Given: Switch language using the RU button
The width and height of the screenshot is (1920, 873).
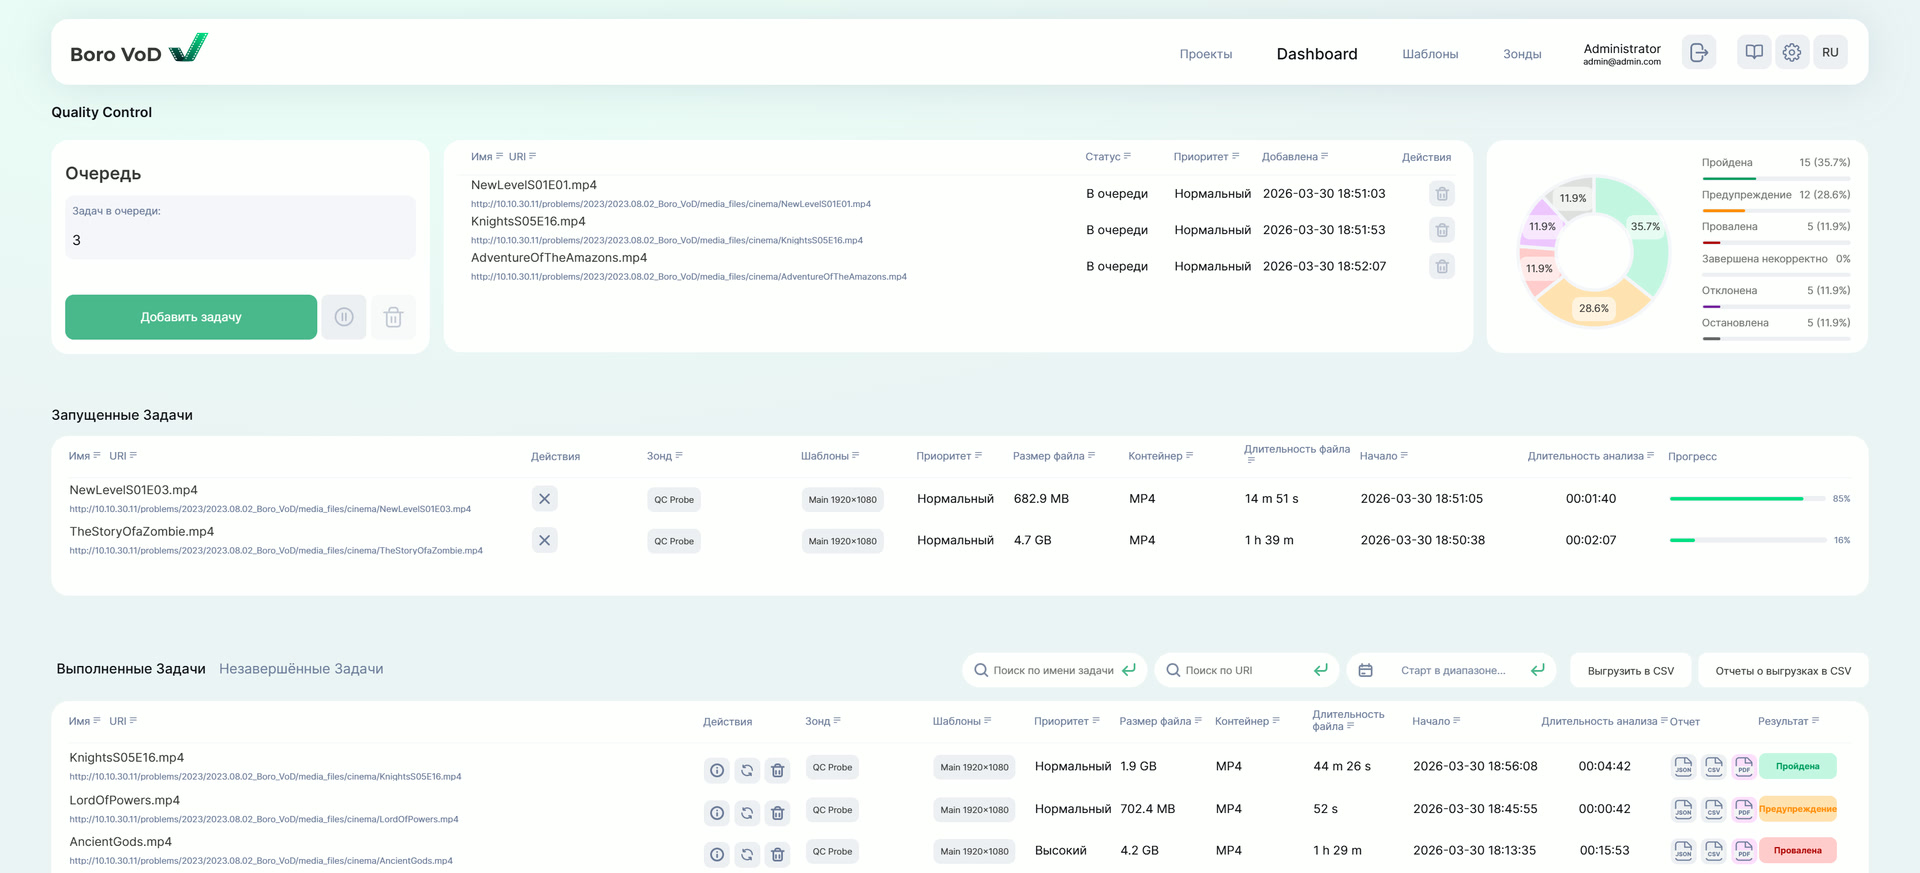Looking at the screenshot, I should 1830,52.
